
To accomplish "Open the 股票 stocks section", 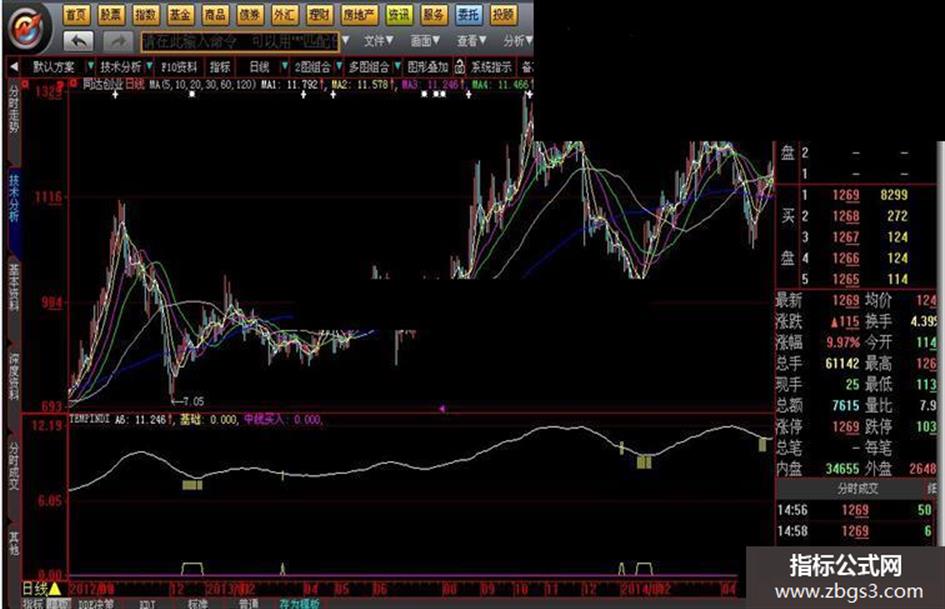I will click(x=110, y=14).
